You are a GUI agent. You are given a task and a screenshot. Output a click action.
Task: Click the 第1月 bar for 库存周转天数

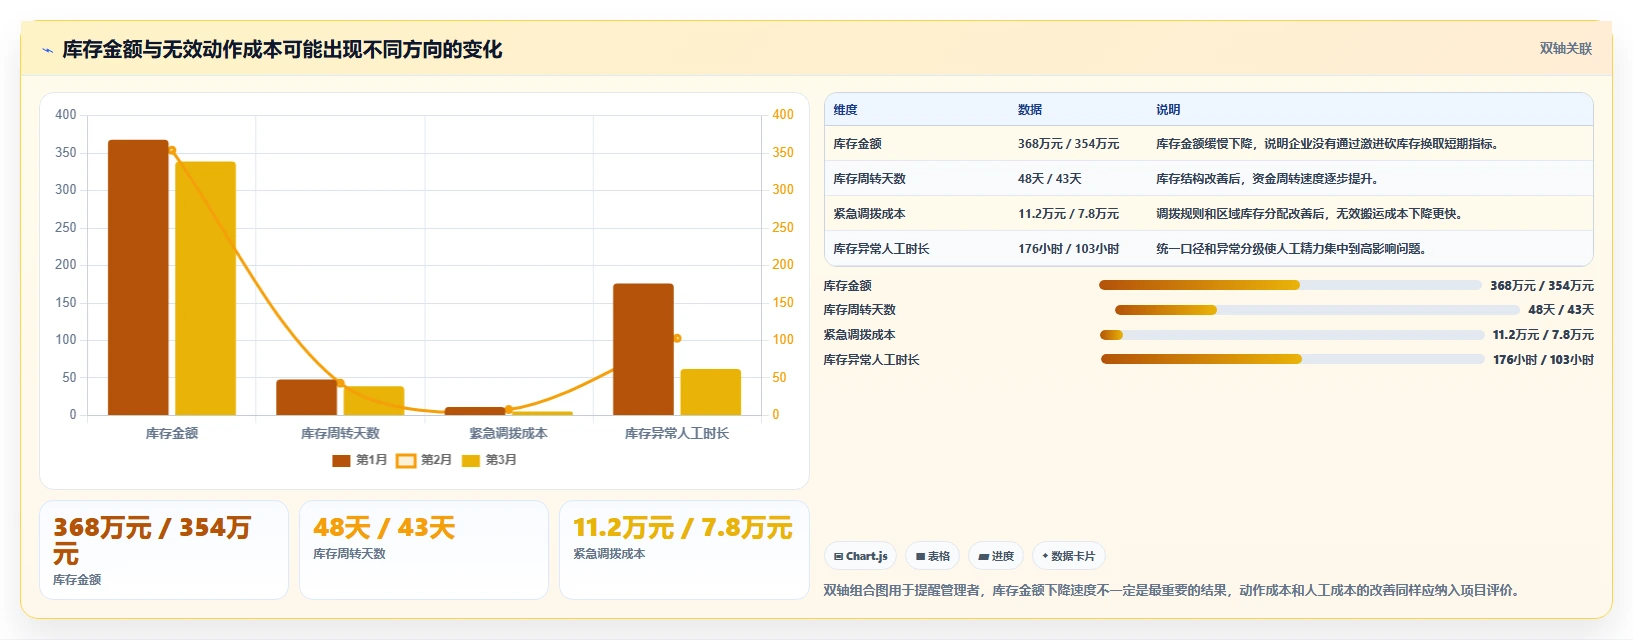point(307,397)
